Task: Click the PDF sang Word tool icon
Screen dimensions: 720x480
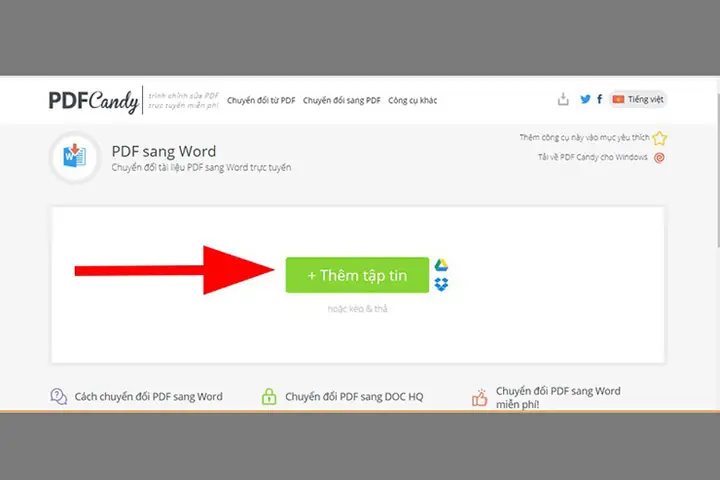Action: pyautogui.click(x=75, y=157)
